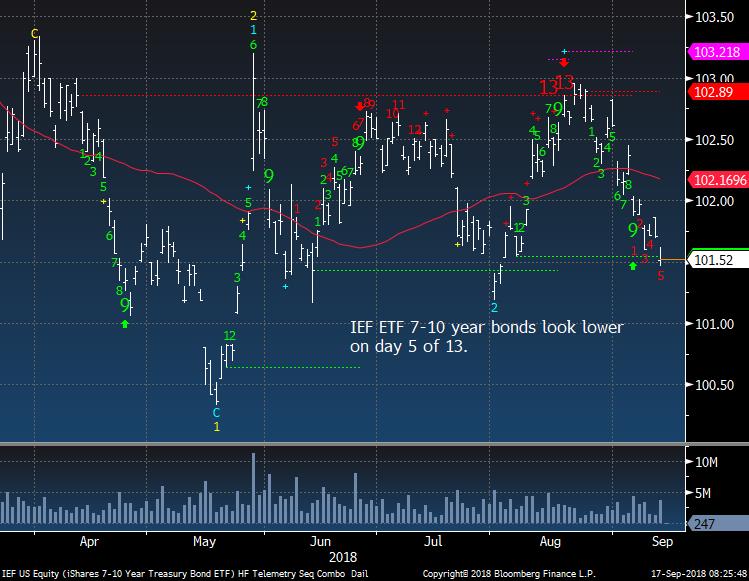Click the Sep month label
This screenshot has width=749, height=581.
coord(662,541)
